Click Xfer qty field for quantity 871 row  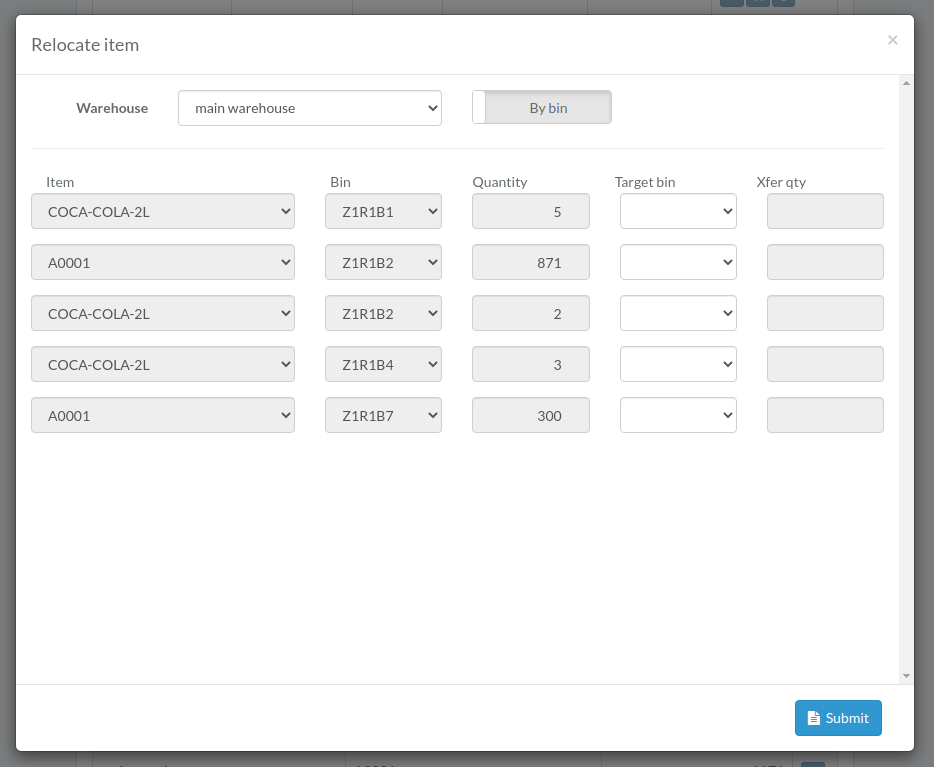point(826,262)
